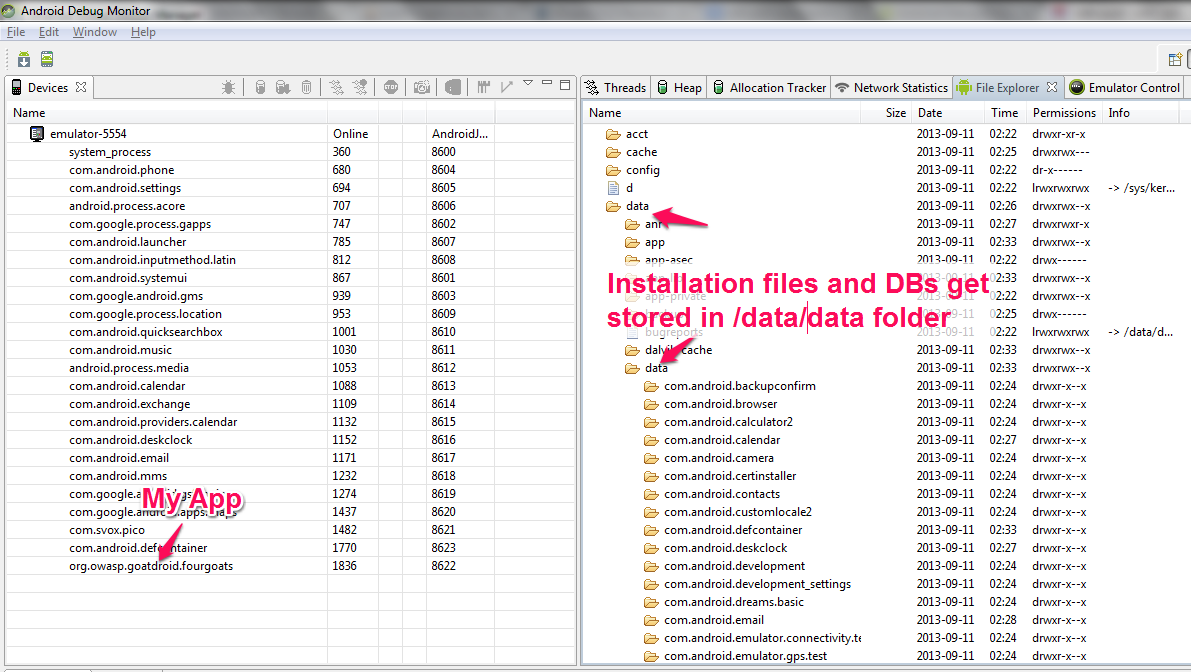Image resolution: width=1191 pixels, height=672 pixels.
Task: Click the emulator-5554 device icon
Action: coord(36,134)
